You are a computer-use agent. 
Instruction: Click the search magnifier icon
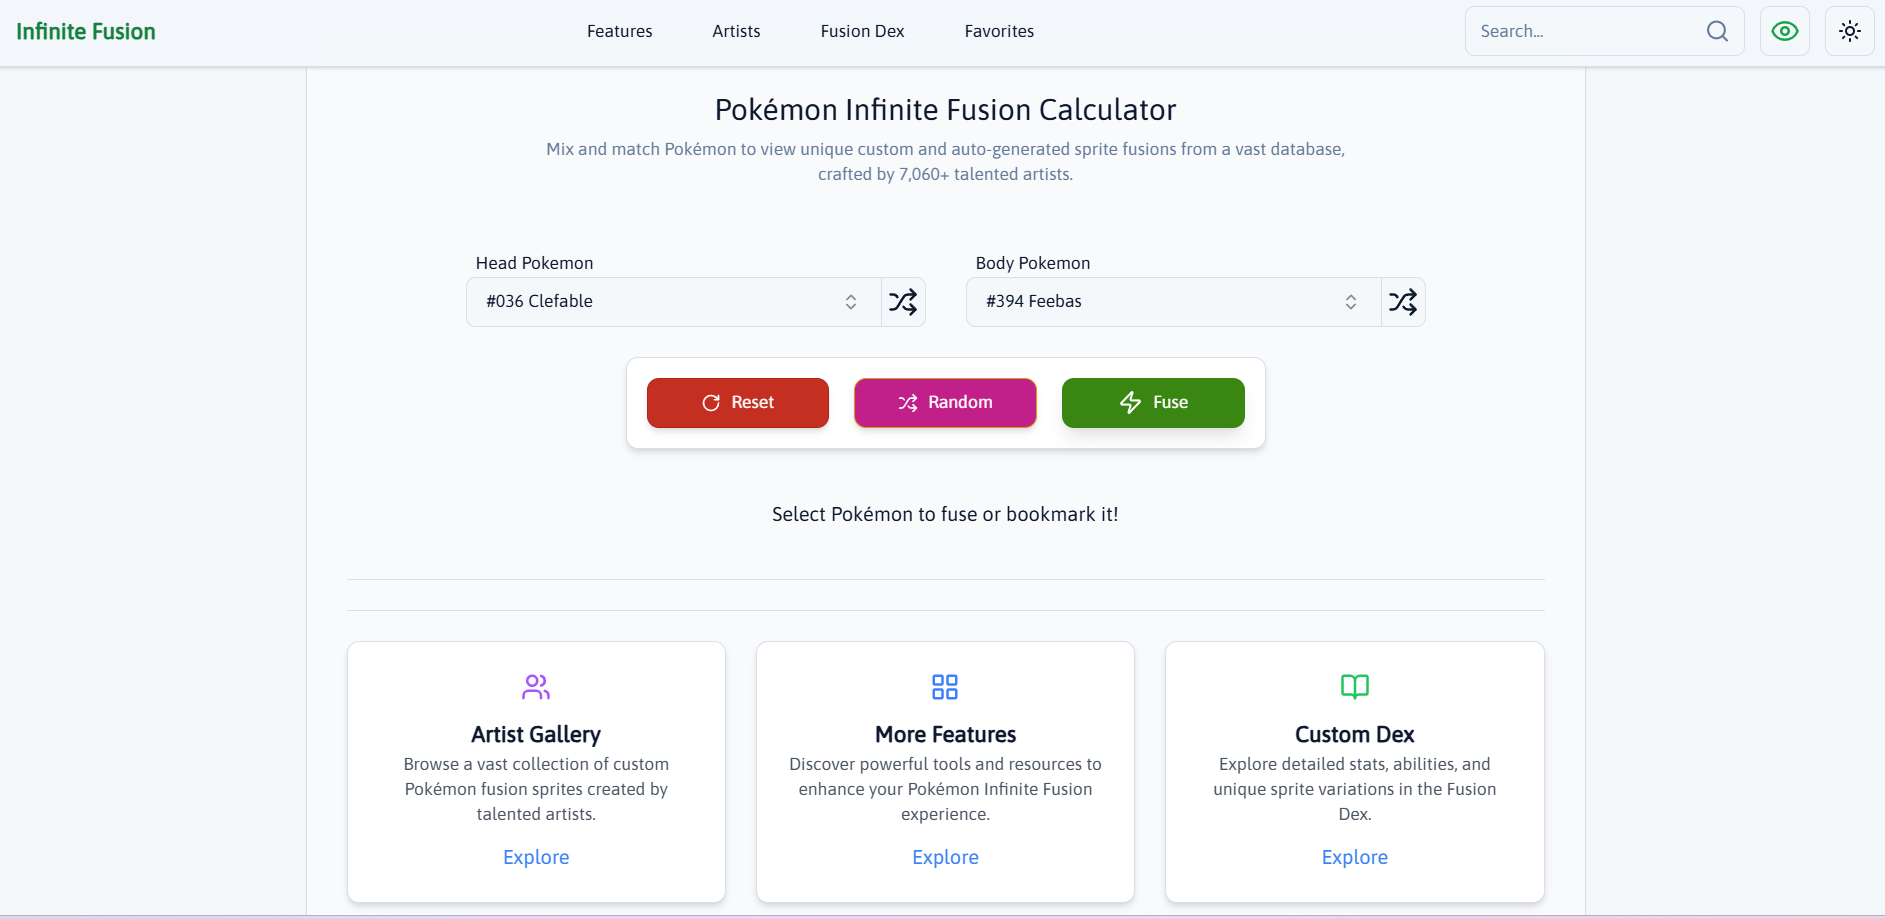[x=1717, y=31]
